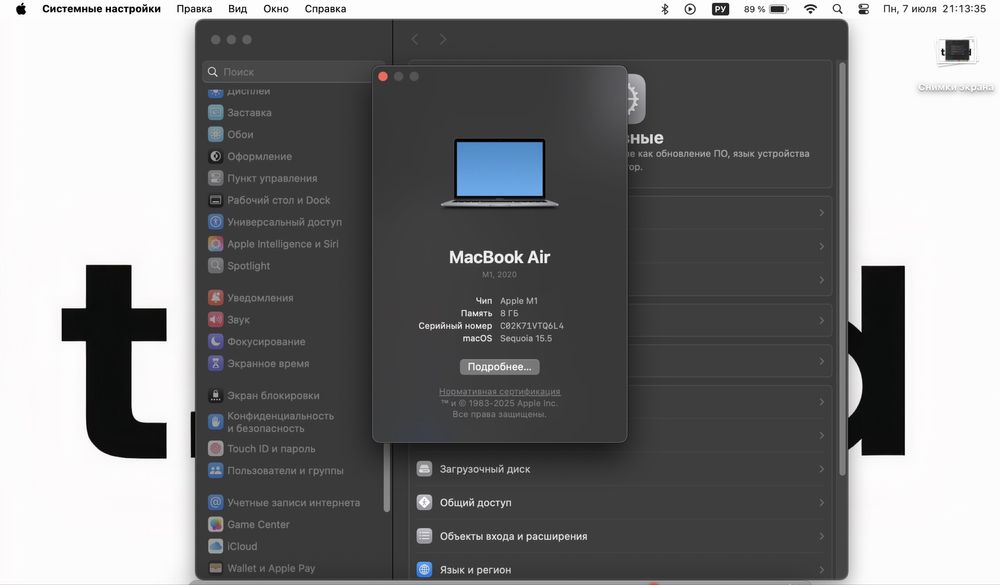The width and height of the screenshot is (1000, 585).
Task: Click the Подробнее... button
Action: (x=499, y=367)
